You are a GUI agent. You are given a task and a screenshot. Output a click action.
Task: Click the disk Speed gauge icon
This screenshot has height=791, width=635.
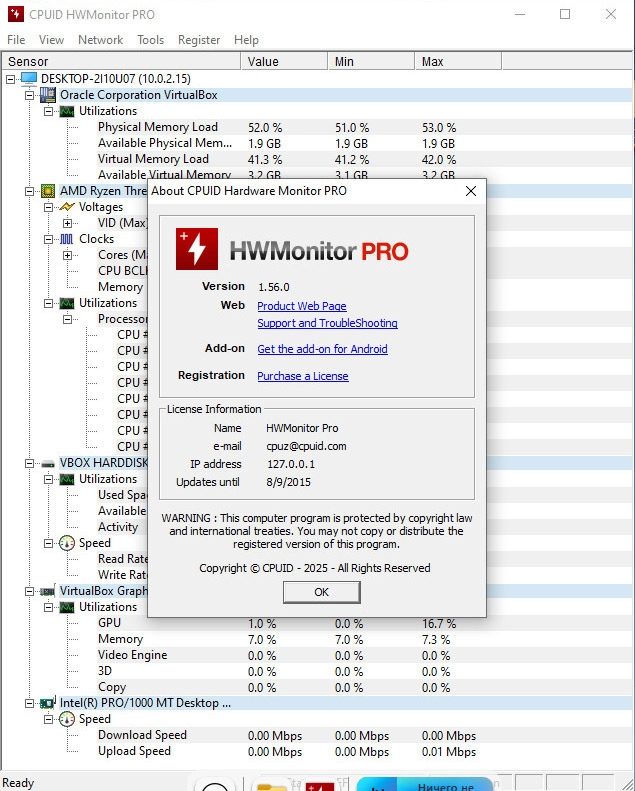tap(67, 543)
